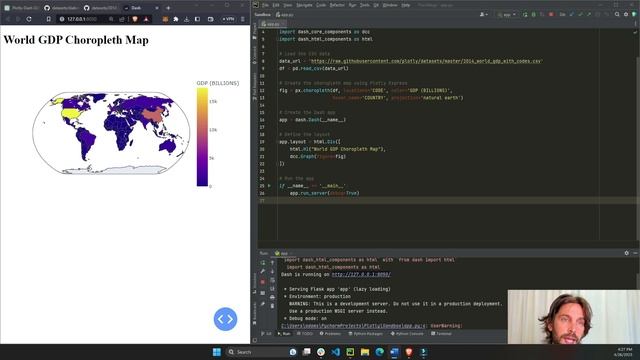The height and width of the screenshot is (360, 640).
Task: Click the VPN button in browser
Action: coord(229,19)
